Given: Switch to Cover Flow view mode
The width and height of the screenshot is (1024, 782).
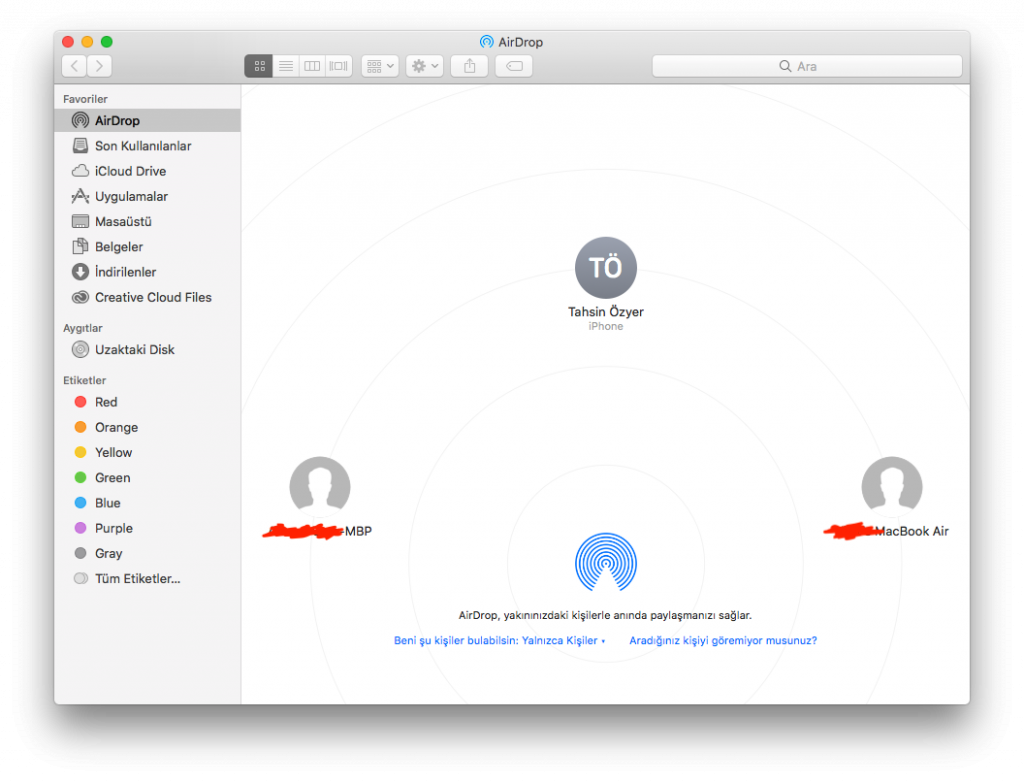Looking at the screenshot, I should pos(339,66).
